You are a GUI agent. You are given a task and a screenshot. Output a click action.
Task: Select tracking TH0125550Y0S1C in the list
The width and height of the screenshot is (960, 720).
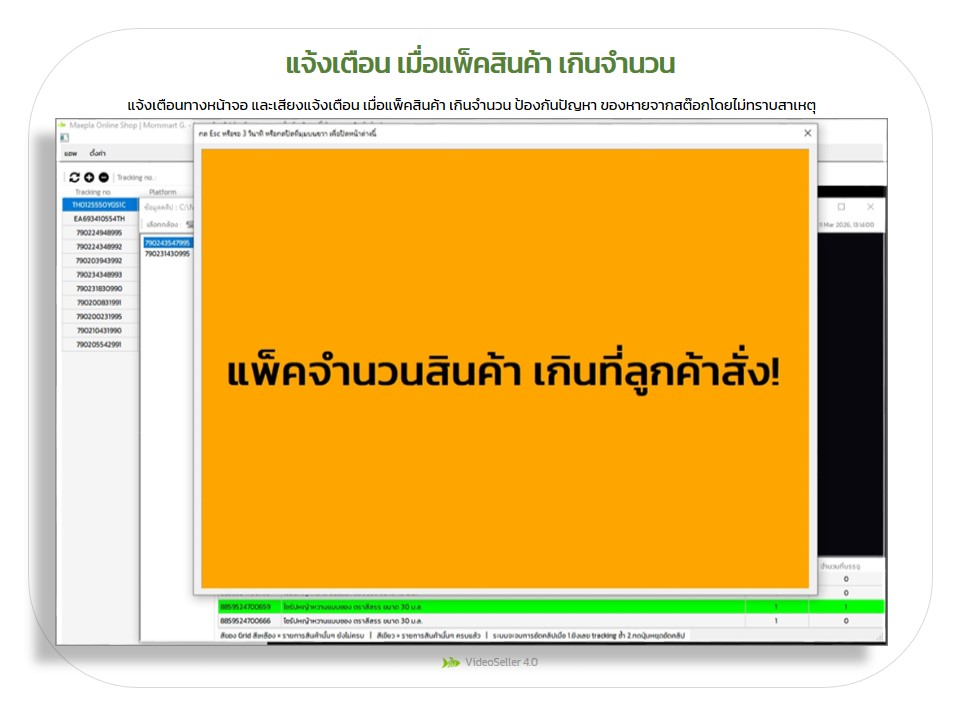[99, 205]
